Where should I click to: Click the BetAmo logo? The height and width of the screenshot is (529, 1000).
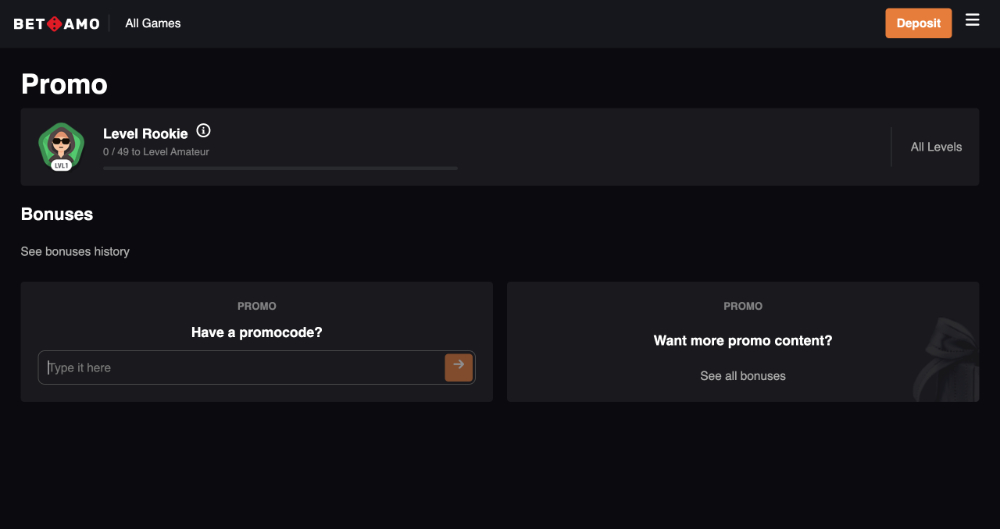pos(56,23)
